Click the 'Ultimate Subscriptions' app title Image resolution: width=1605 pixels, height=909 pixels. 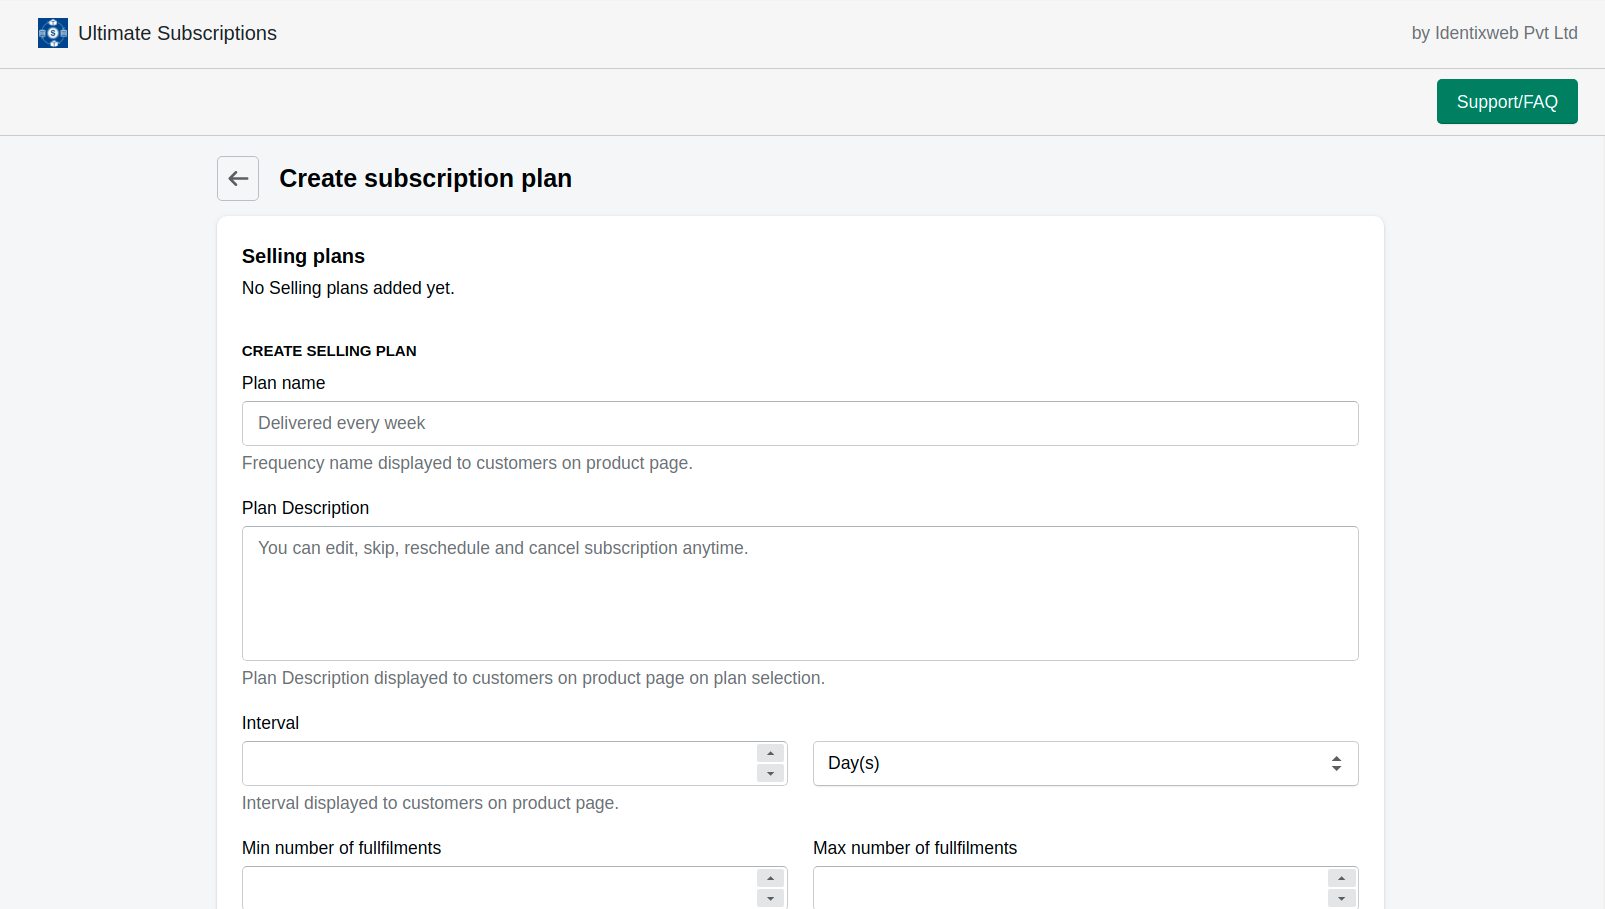tap(177, 33)
